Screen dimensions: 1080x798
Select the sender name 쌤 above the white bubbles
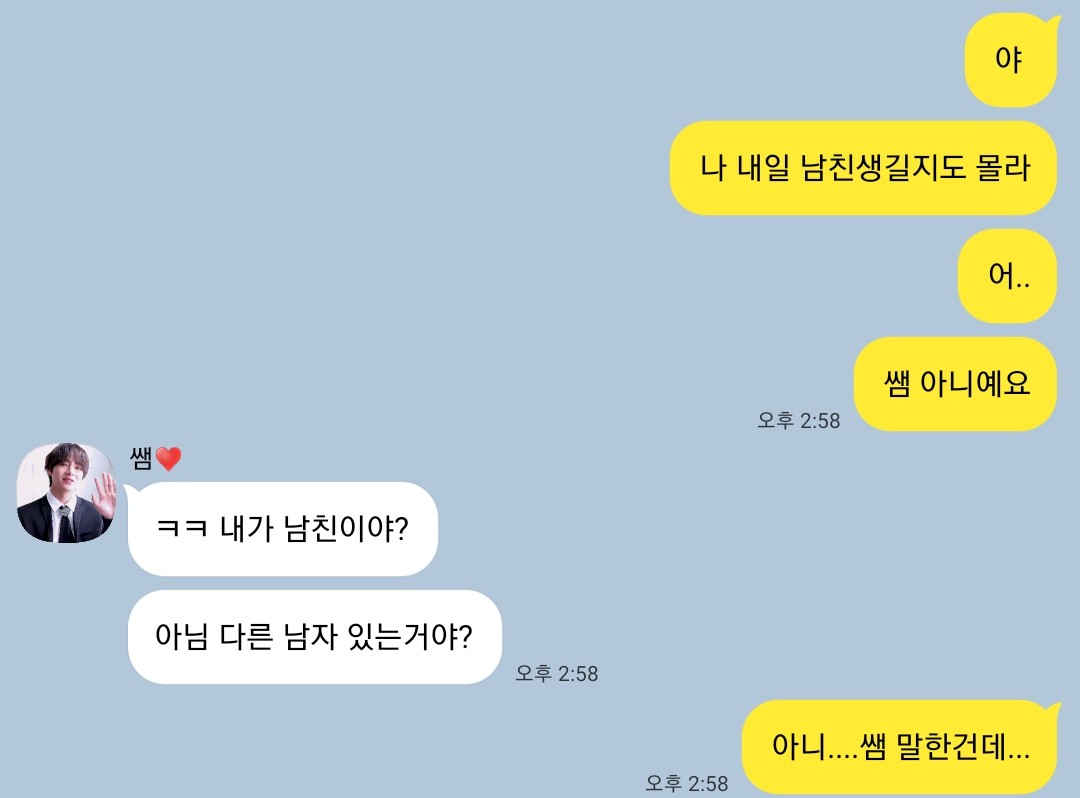point(141,458)
